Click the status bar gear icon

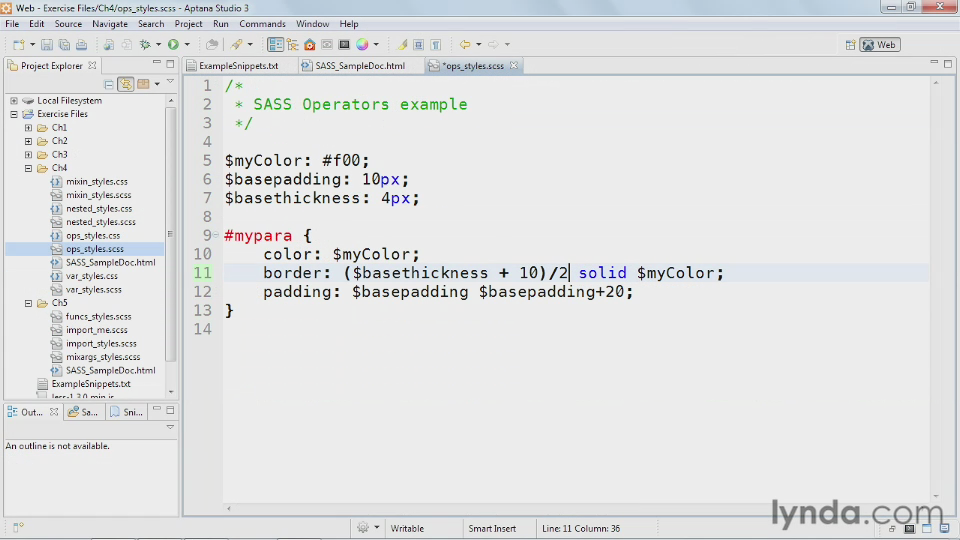click(363, 528)
